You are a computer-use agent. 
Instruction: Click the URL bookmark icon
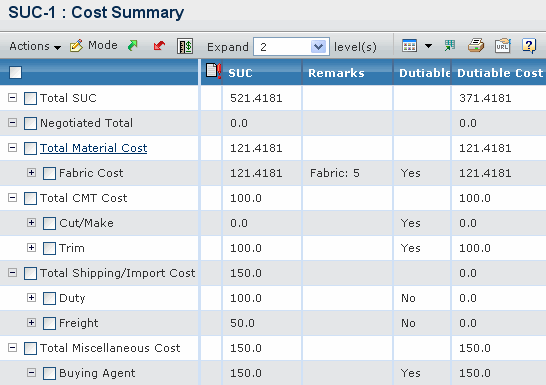tap(502, 46)
